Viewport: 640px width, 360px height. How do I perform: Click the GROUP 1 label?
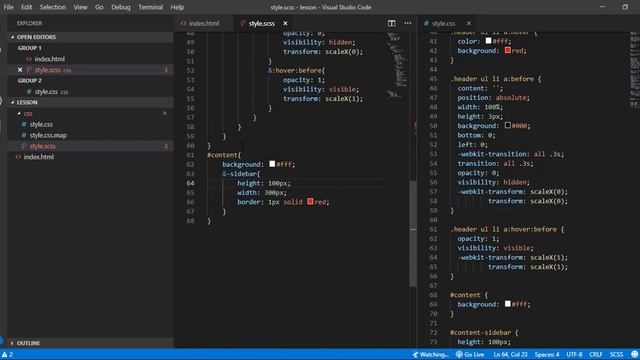(x=29, y=48)
